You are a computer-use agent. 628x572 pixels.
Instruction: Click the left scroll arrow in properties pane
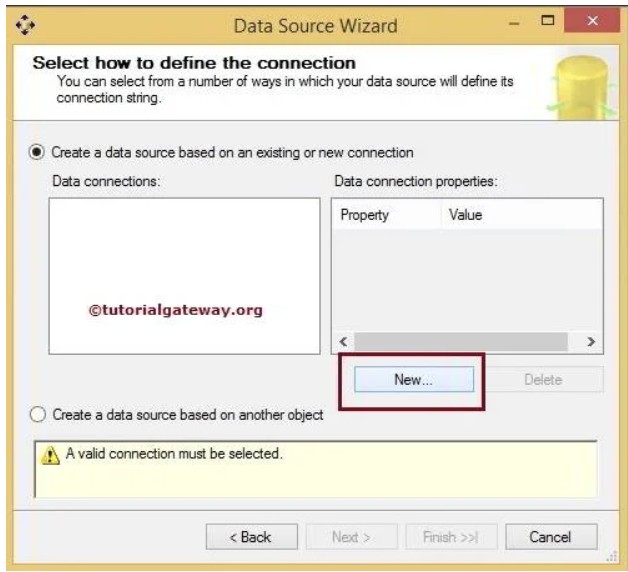(343, 342)
